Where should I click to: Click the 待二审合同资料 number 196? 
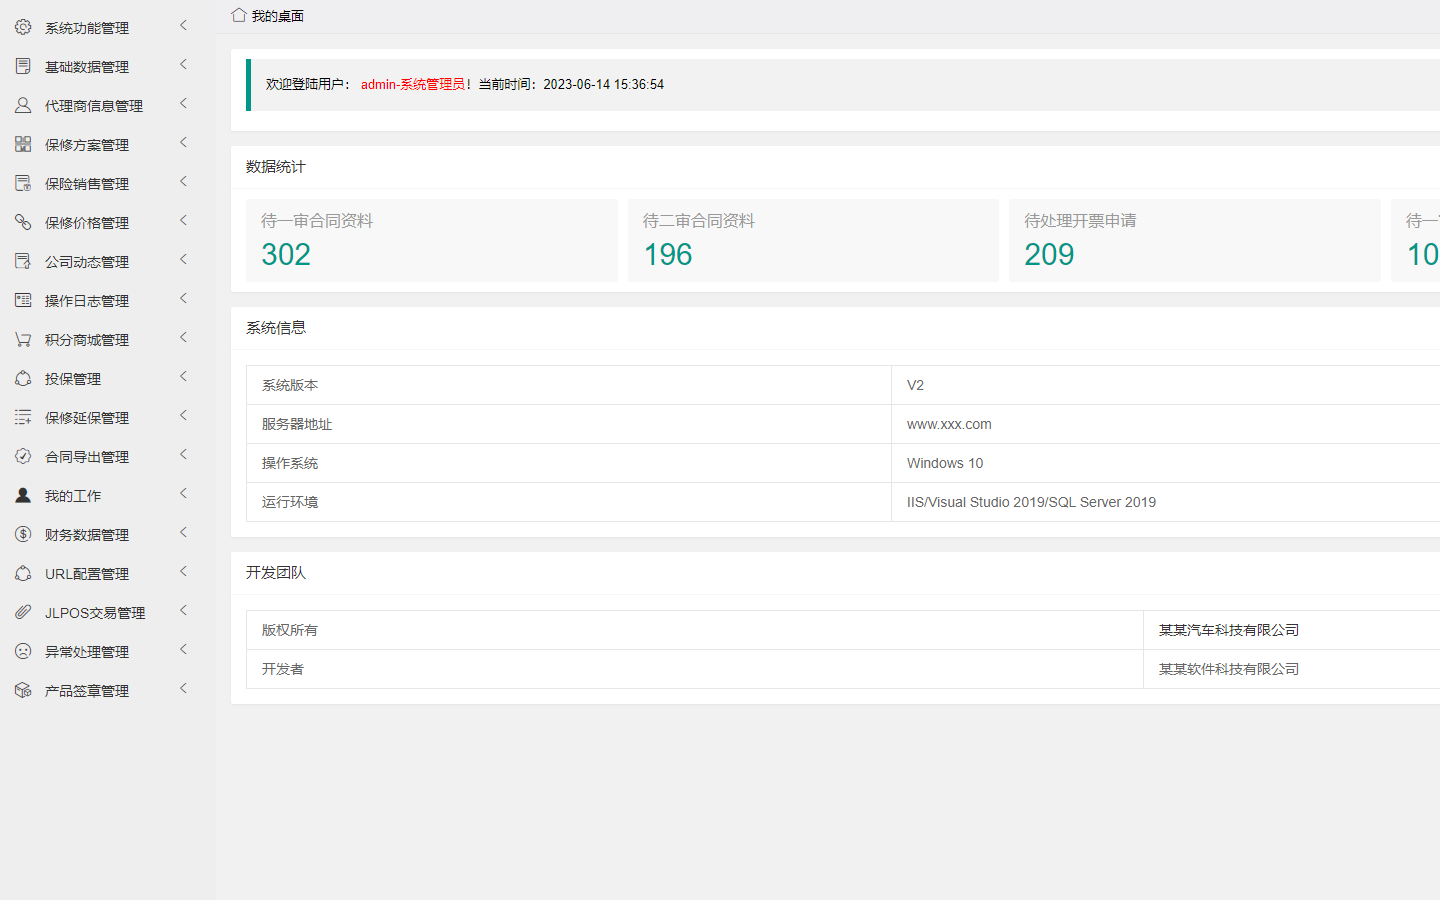pos(668,255)
